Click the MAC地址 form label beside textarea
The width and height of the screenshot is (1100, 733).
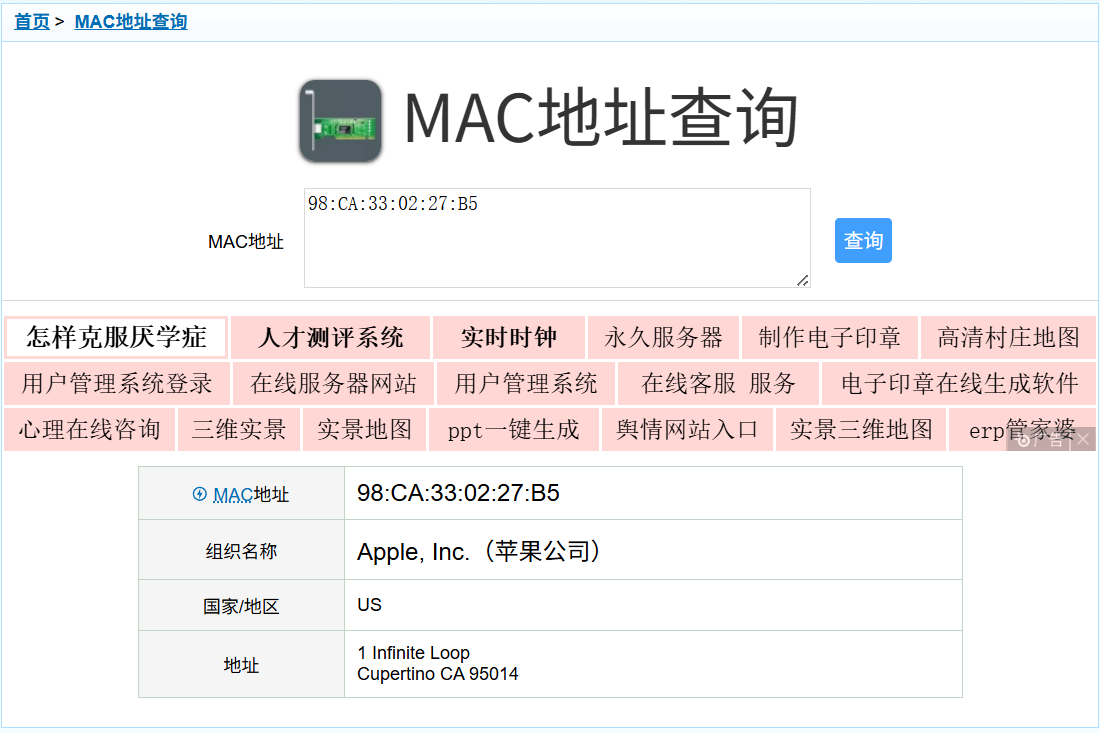pos(246,241)
